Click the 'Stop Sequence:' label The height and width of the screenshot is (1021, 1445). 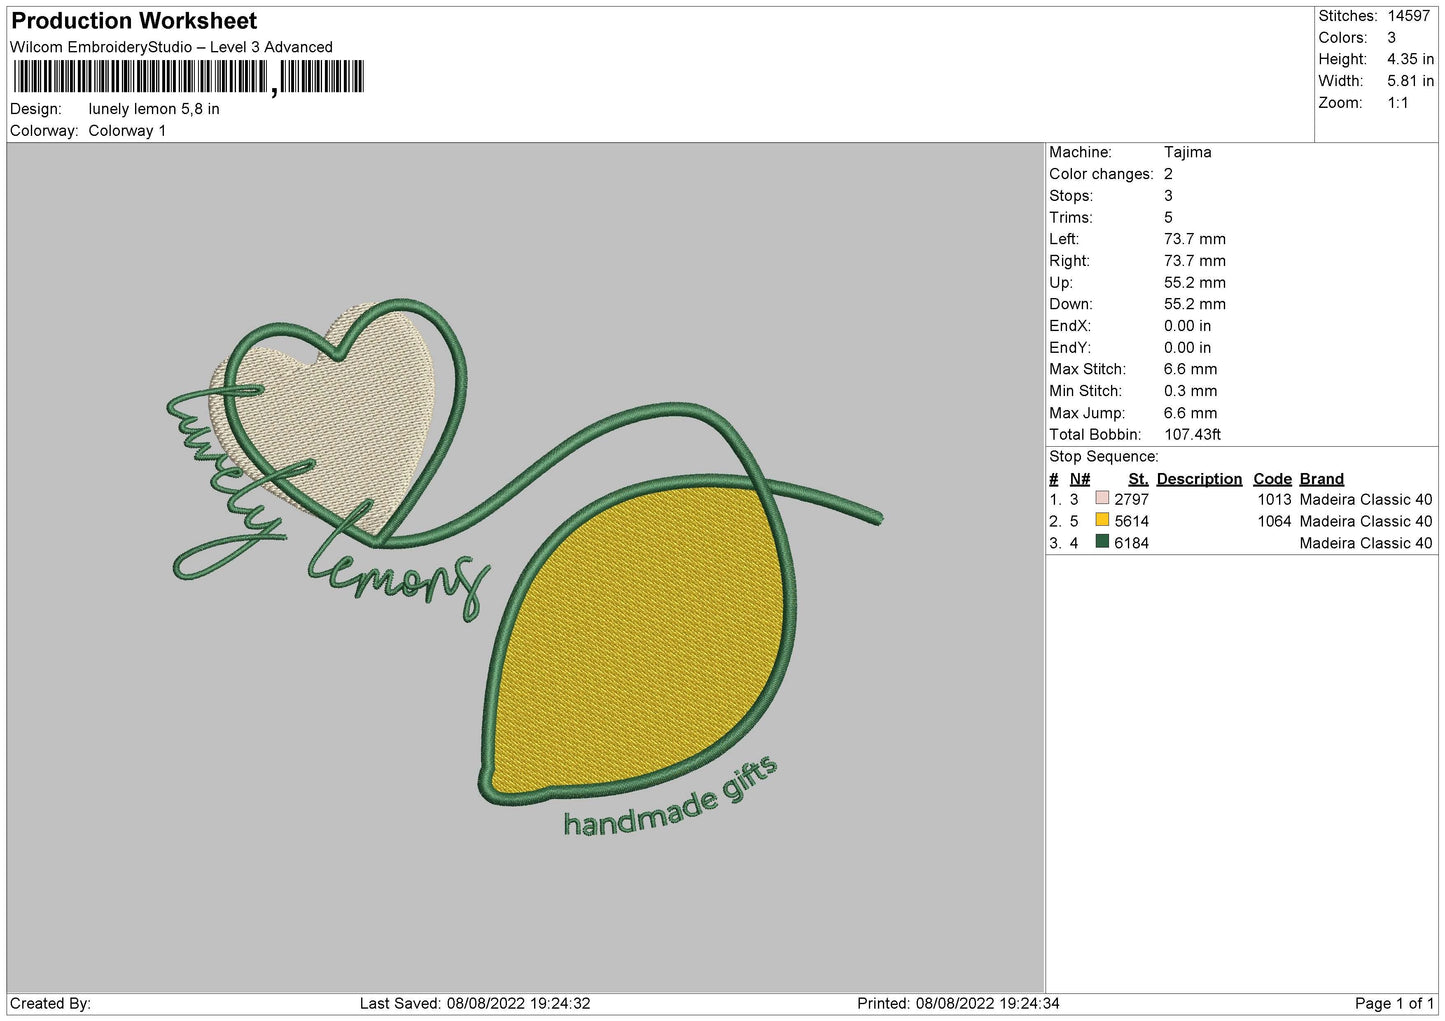[1104, 457]
